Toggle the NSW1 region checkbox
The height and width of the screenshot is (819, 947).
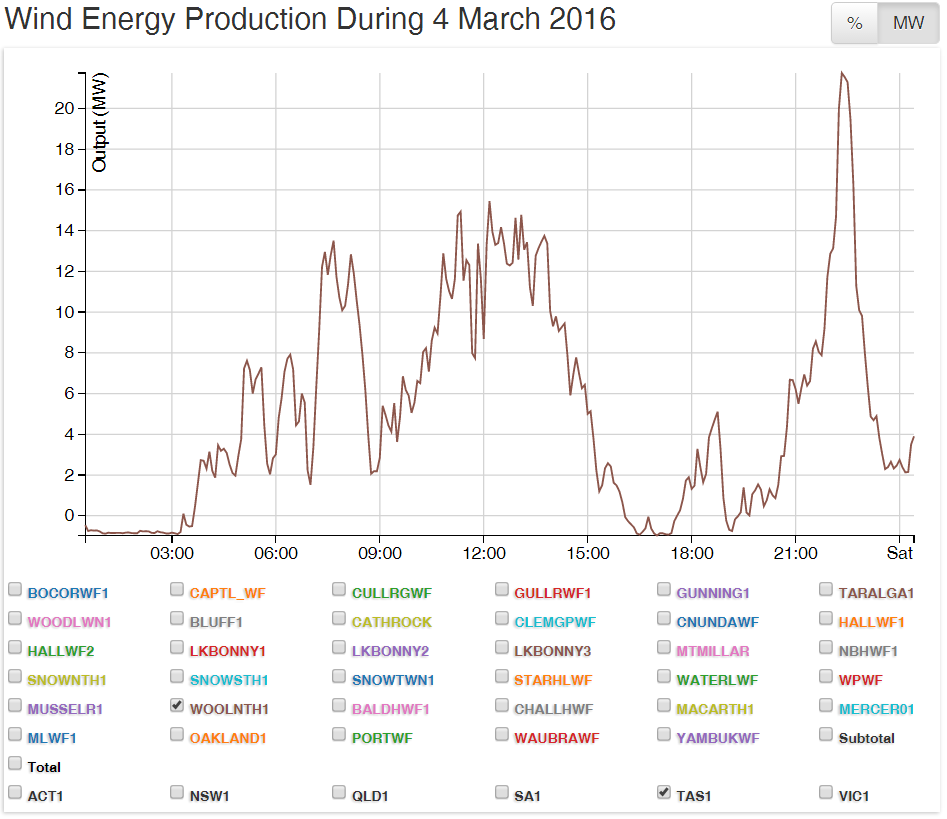tap(177, 792)
